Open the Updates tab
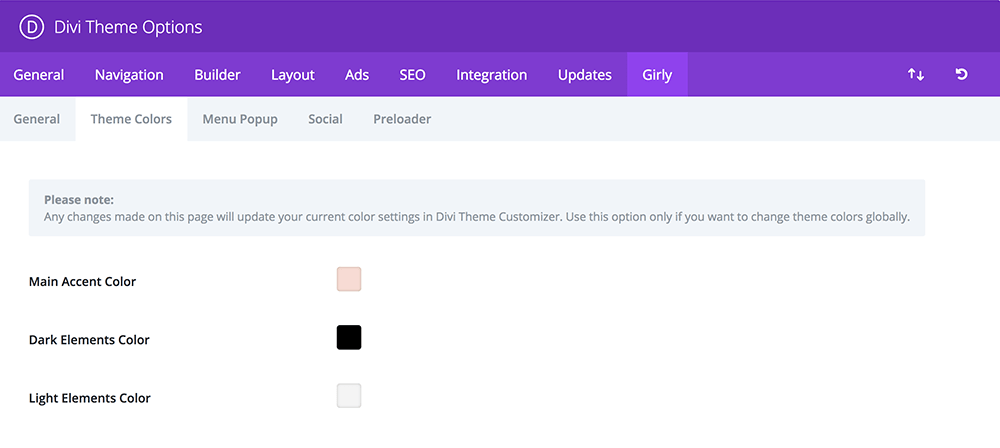 [585, 75]
